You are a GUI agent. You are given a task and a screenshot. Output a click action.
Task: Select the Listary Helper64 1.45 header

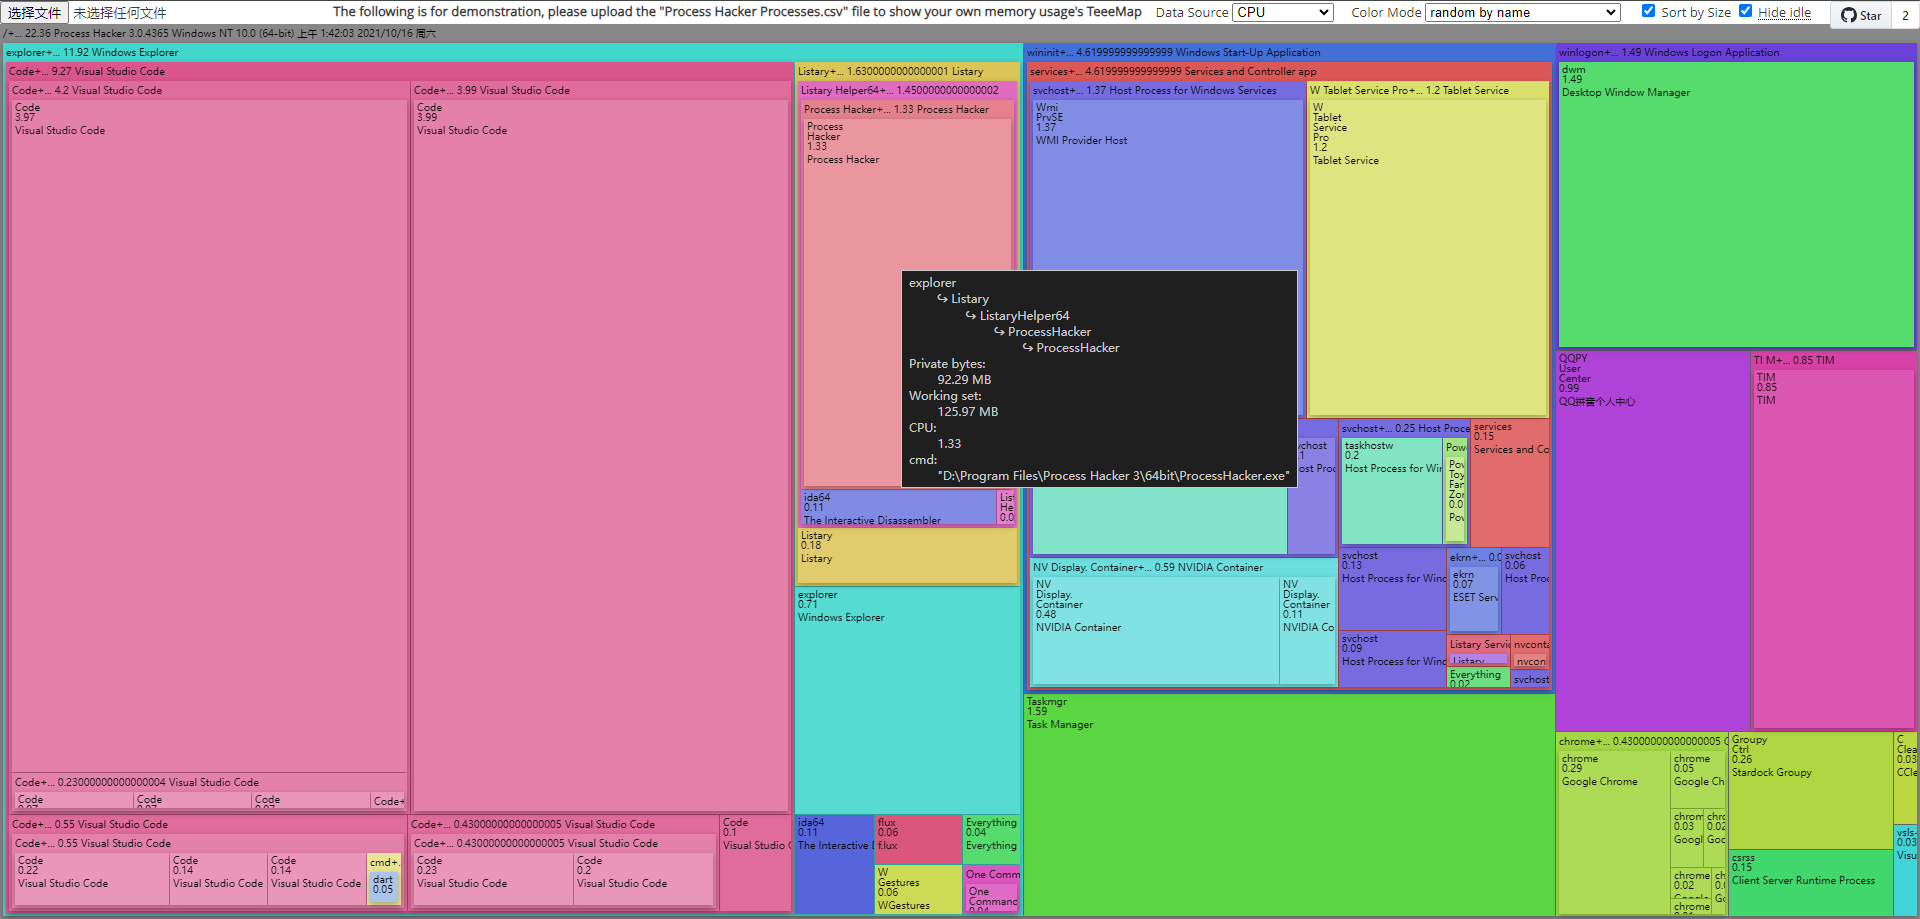click(x=907, y=90)
